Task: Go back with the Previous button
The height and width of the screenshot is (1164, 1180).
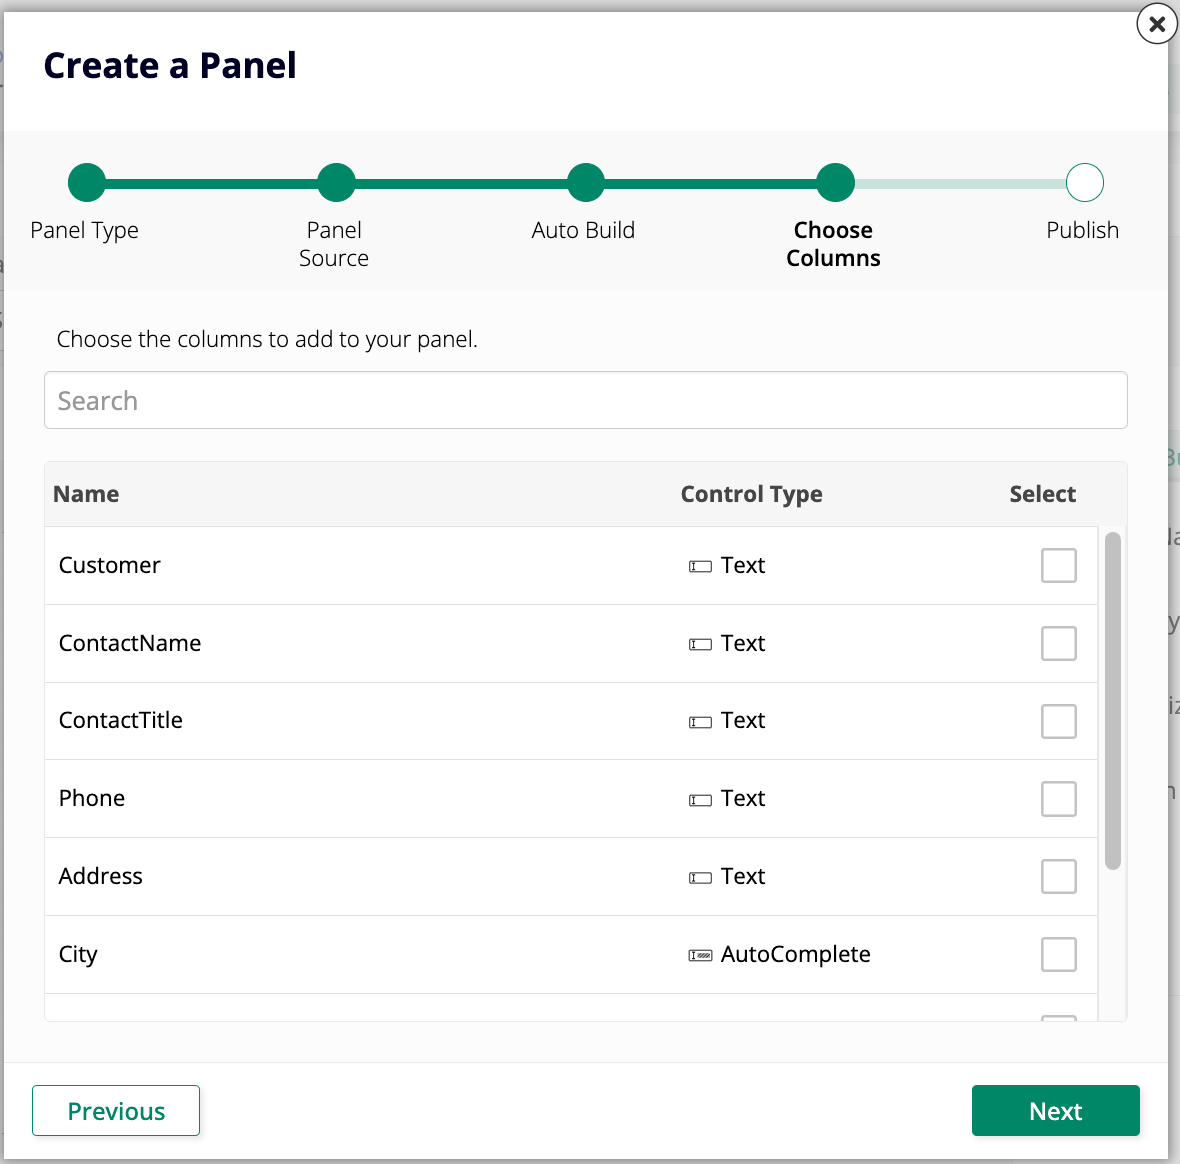Action: (116, 1111)
